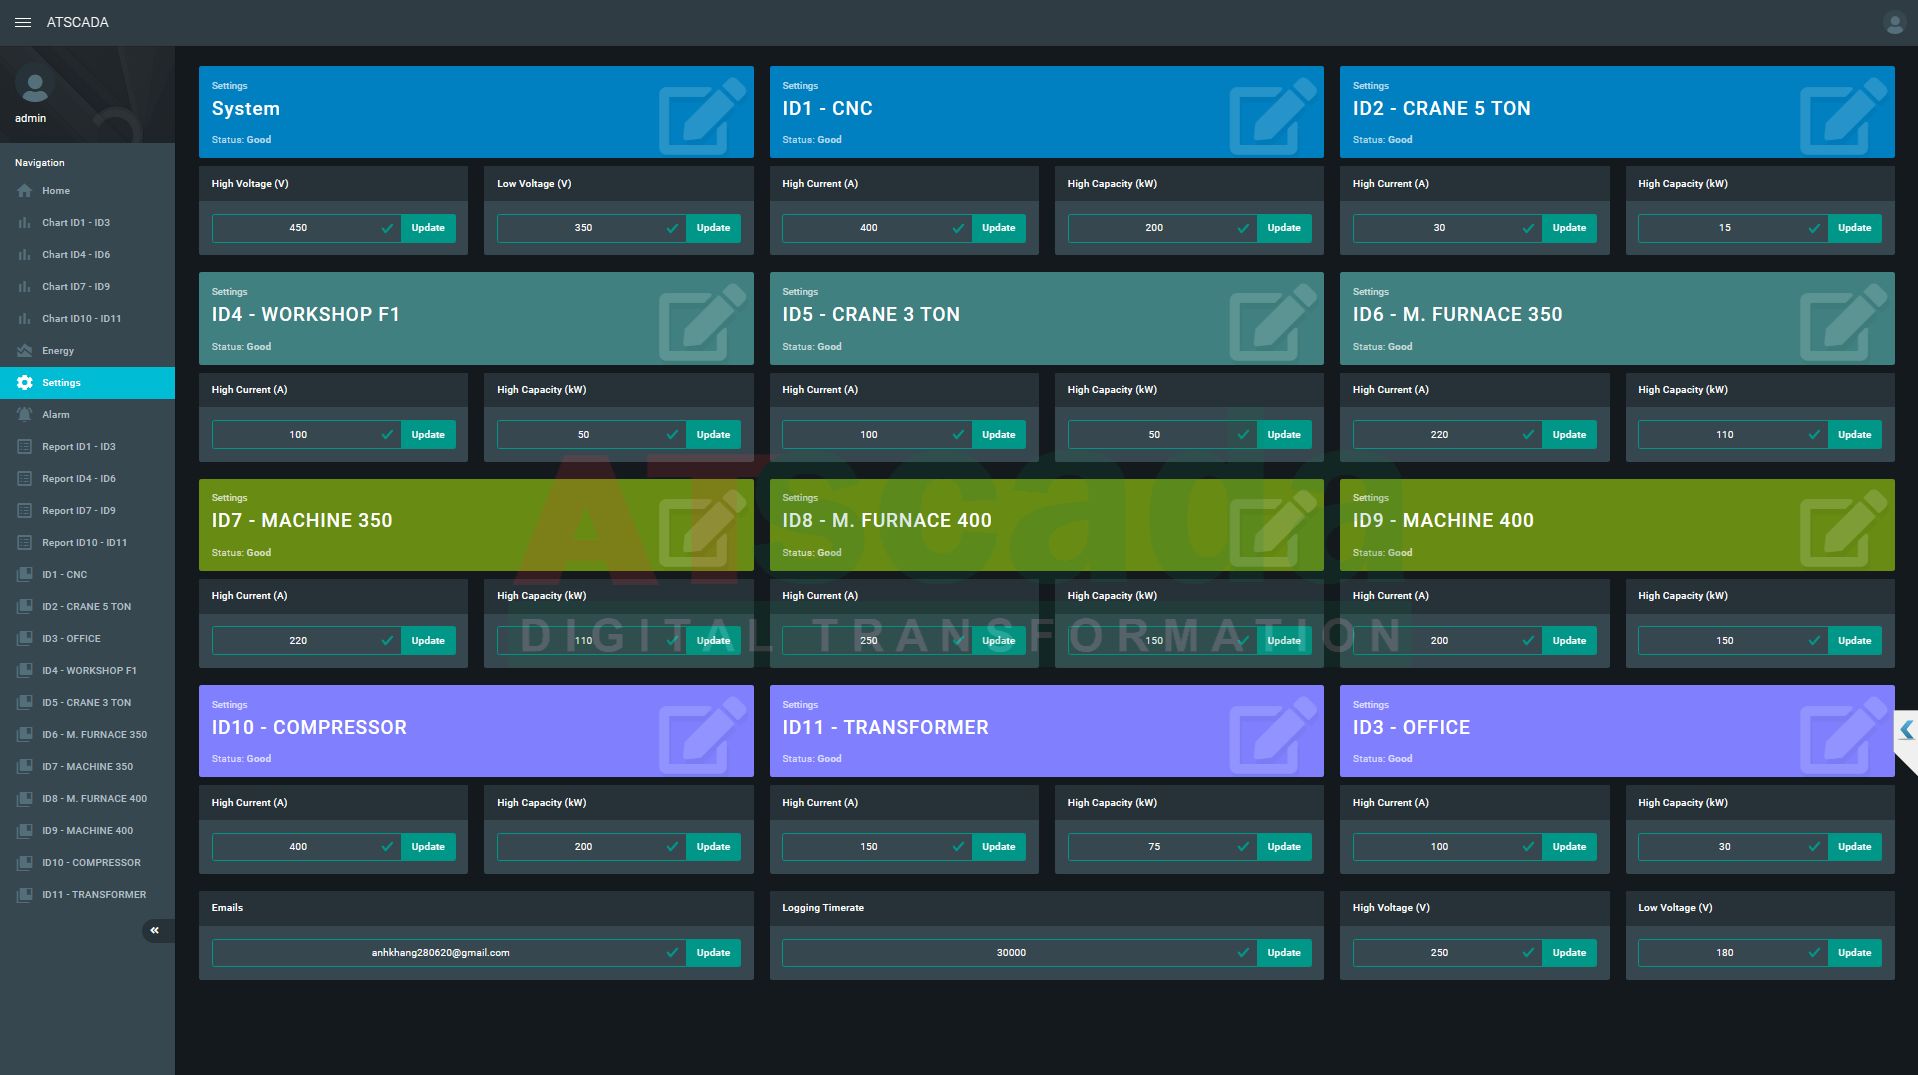The image size is (1918, 1075).
Task: Select Chart ID7 - ID9 menu item
Action: pos(76,287)
